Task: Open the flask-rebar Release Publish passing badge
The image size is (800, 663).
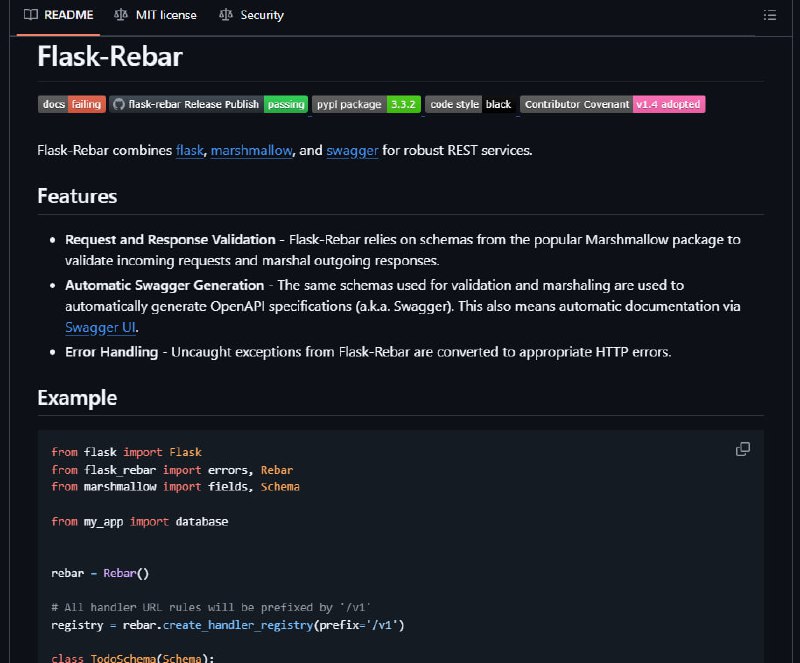Action: (208, 104)
